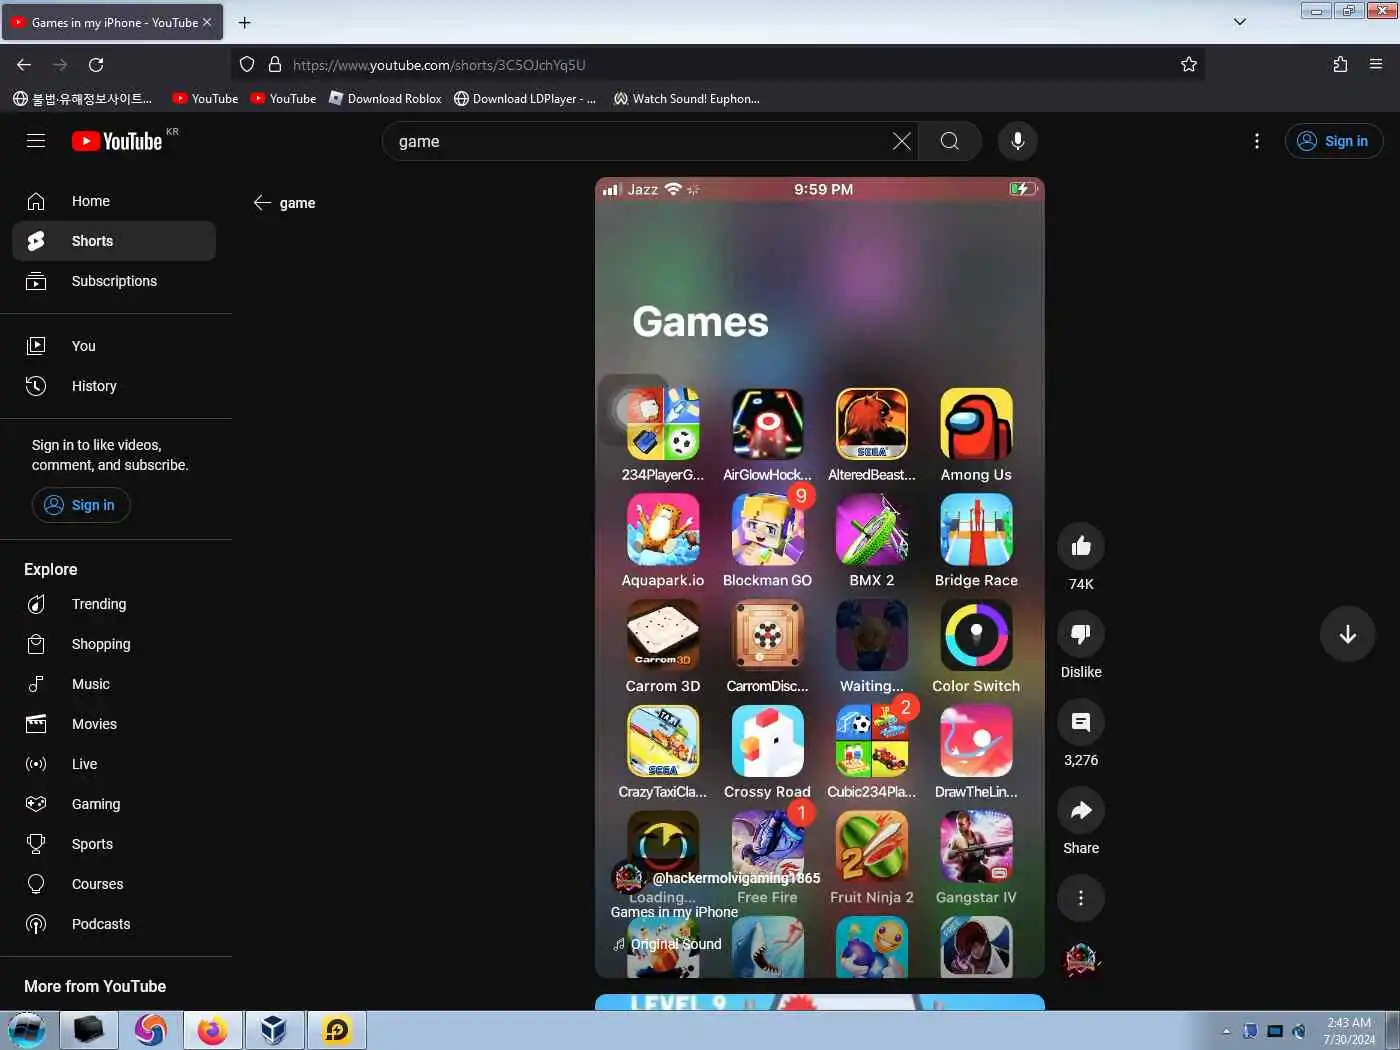The width and height of the screenshot is (1400, 1050).
Task: Open @hackermolvigaming1865 channel link
Action: 736,878
